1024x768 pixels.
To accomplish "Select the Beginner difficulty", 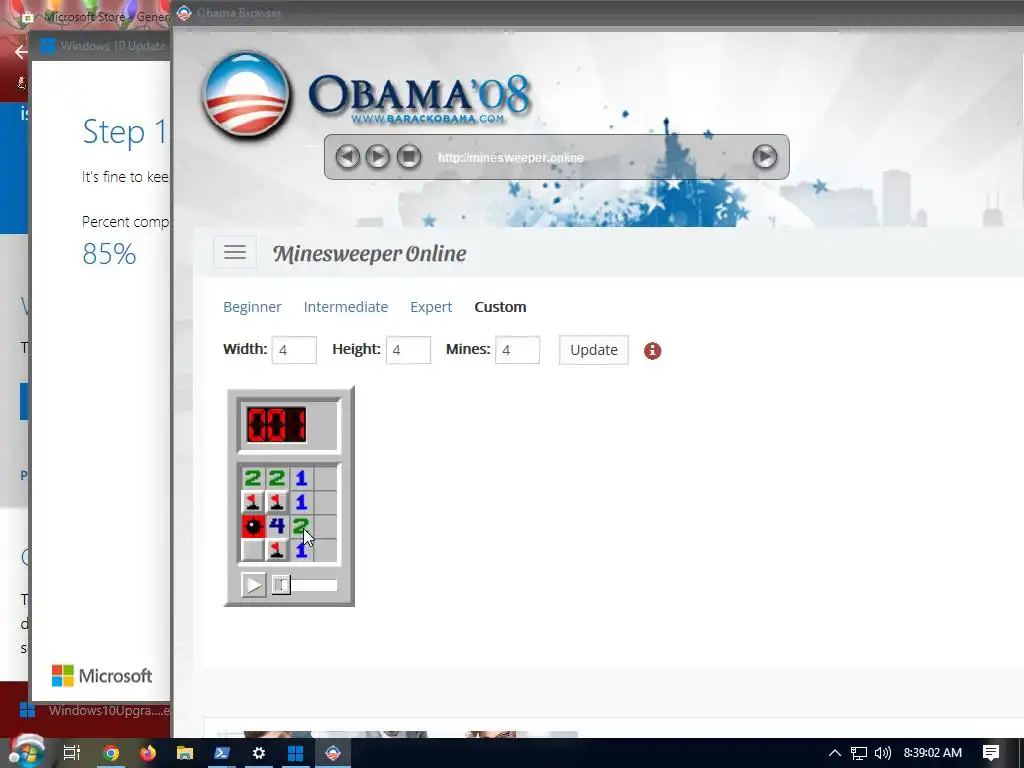I will point(252,307).
